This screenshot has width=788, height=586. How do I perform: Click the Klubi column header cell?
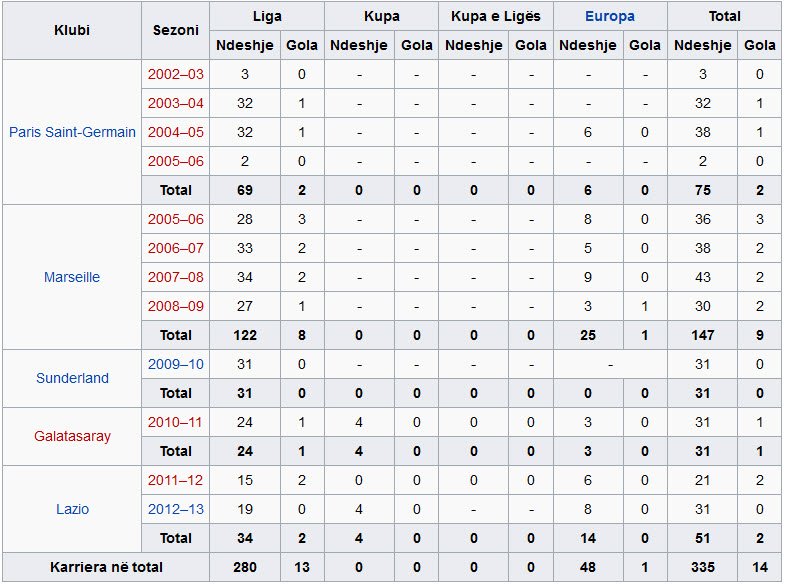pos(72,30)
